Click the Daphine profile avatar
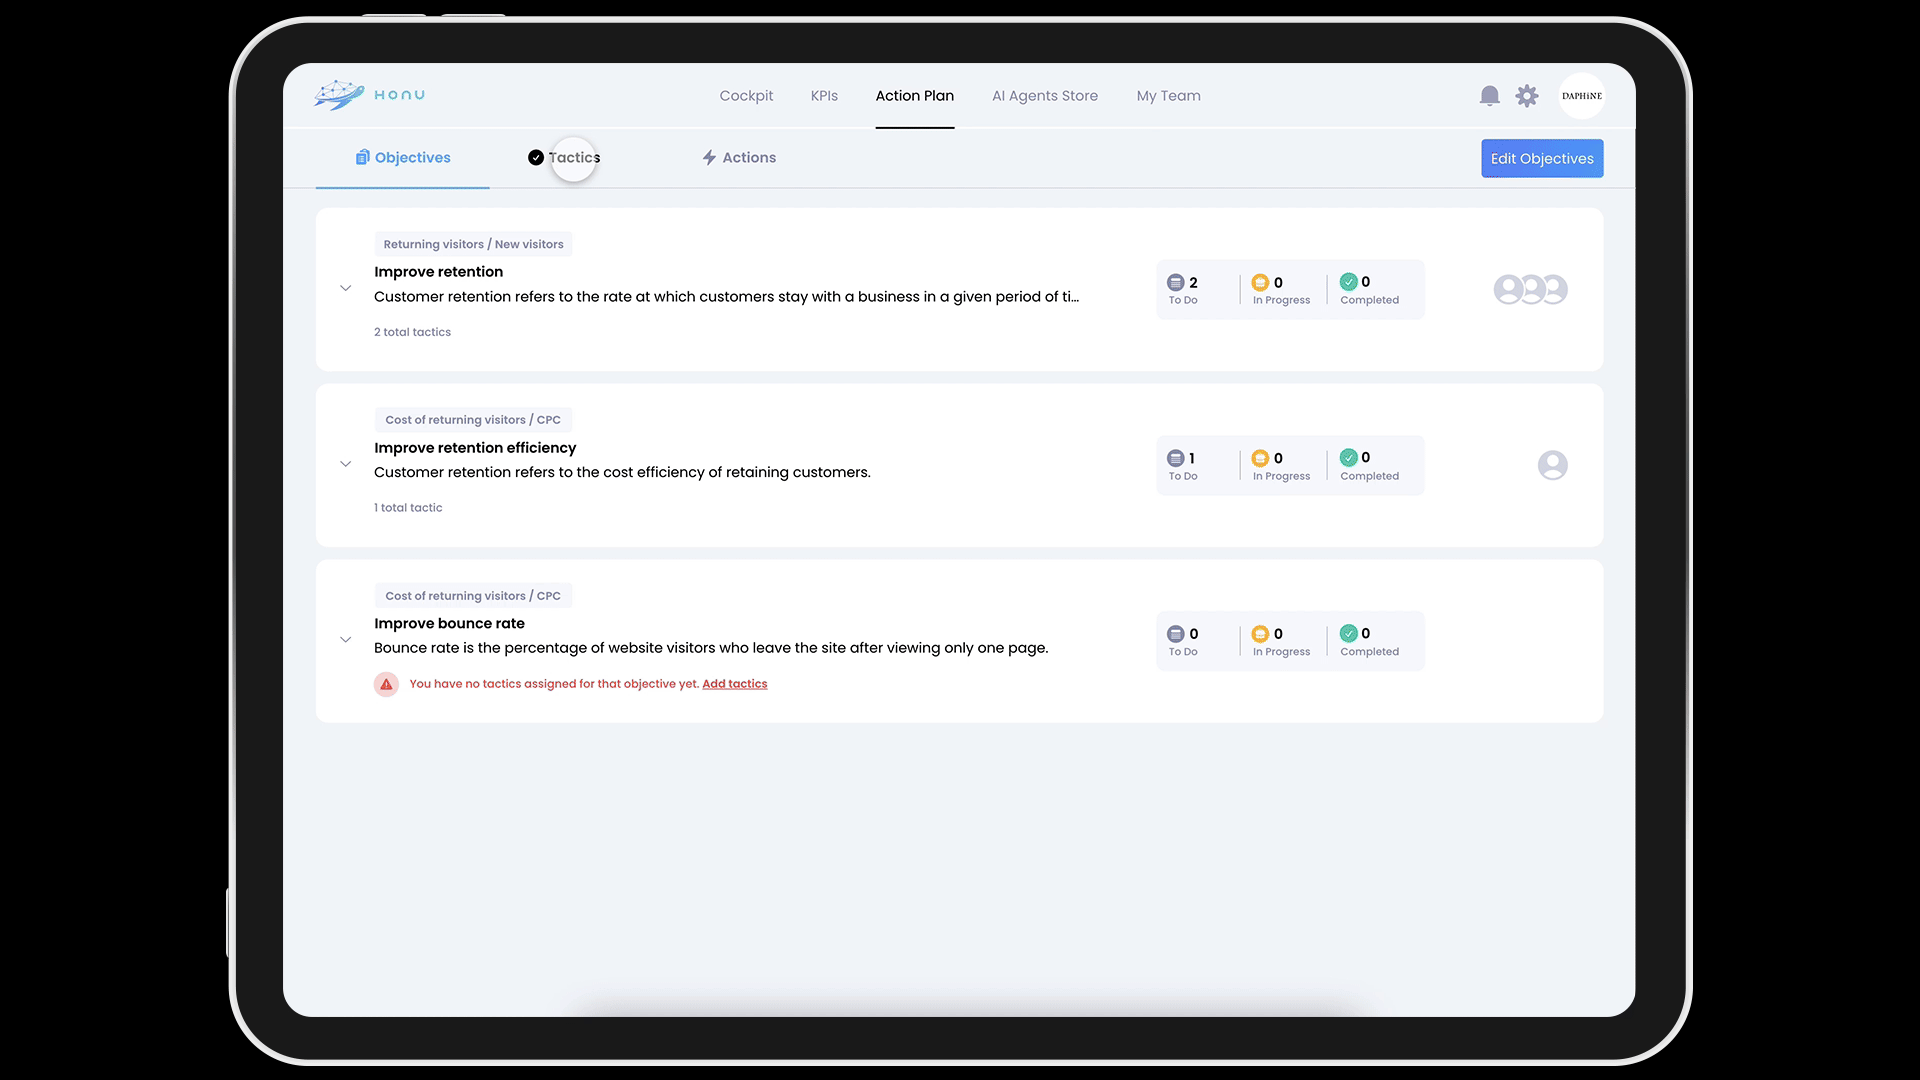 click(x=1581, y=96)
